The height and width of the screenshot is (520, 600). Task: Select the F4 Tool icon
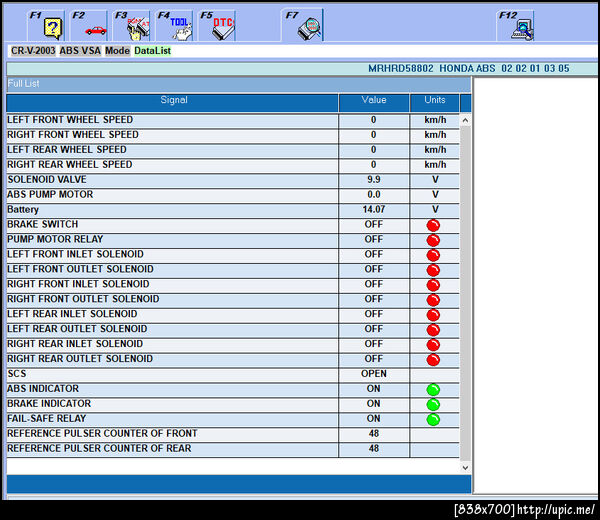174,26
